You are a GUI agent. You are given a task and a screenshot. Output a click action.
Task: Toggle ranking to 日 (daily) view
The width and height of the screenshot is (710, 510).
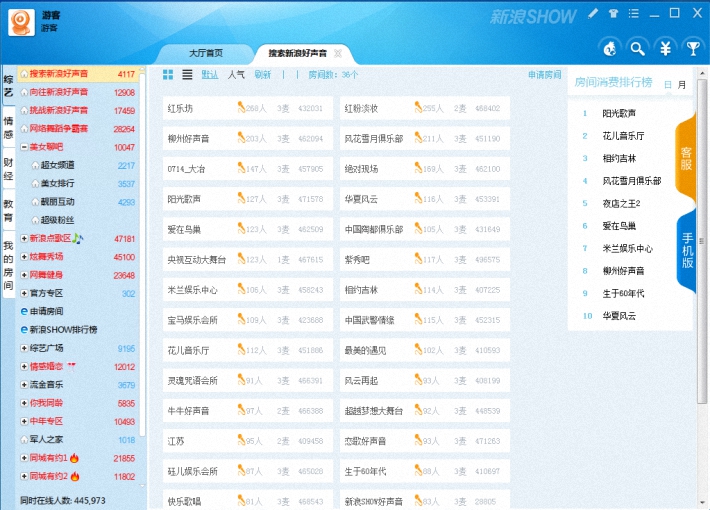point(668,85)
